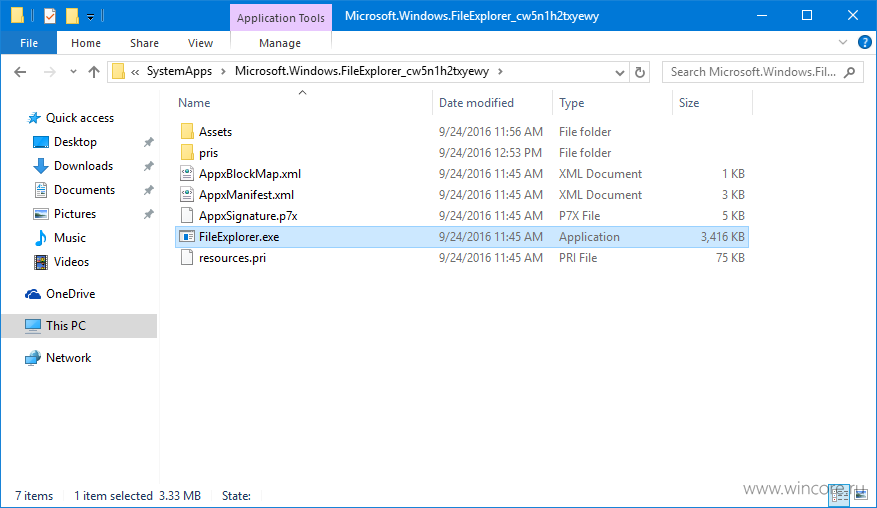Click the folder icon at title bar left
Image resolution: width=877 pixels, height=508 pixels.
coord(17,15)
